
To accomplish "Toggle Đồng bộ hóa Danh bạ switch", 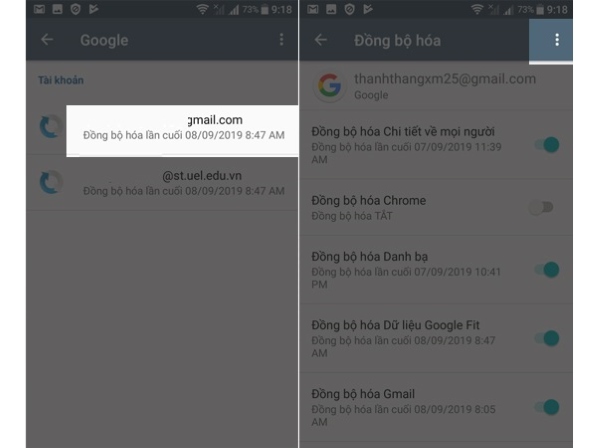I will [x=548, y=270].
